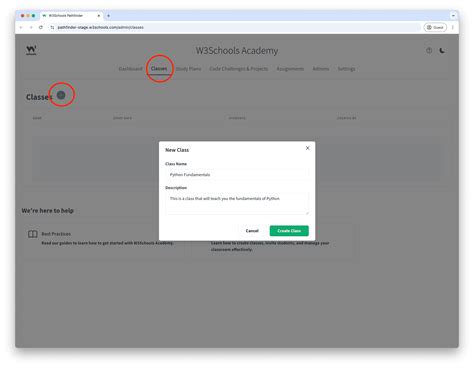This screenshot has height=368, width=474.
Task: Click the Description text area
Action: (x=237, y=203)
